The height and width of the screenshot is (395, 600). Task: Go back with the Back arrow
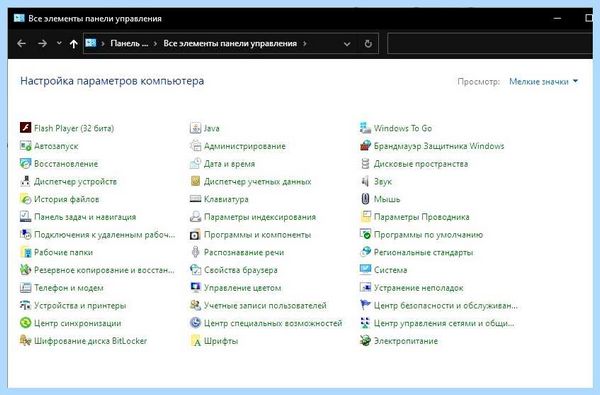coord(21,44)
